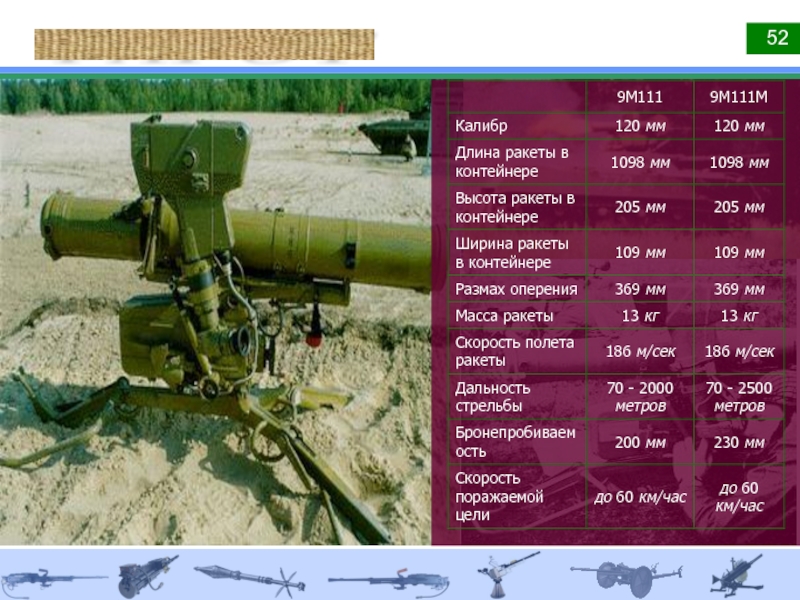This screenshot has height=600, width=800.
Task: Click 205 мм value under 9М111М
Action: click(x=739, y=207)
